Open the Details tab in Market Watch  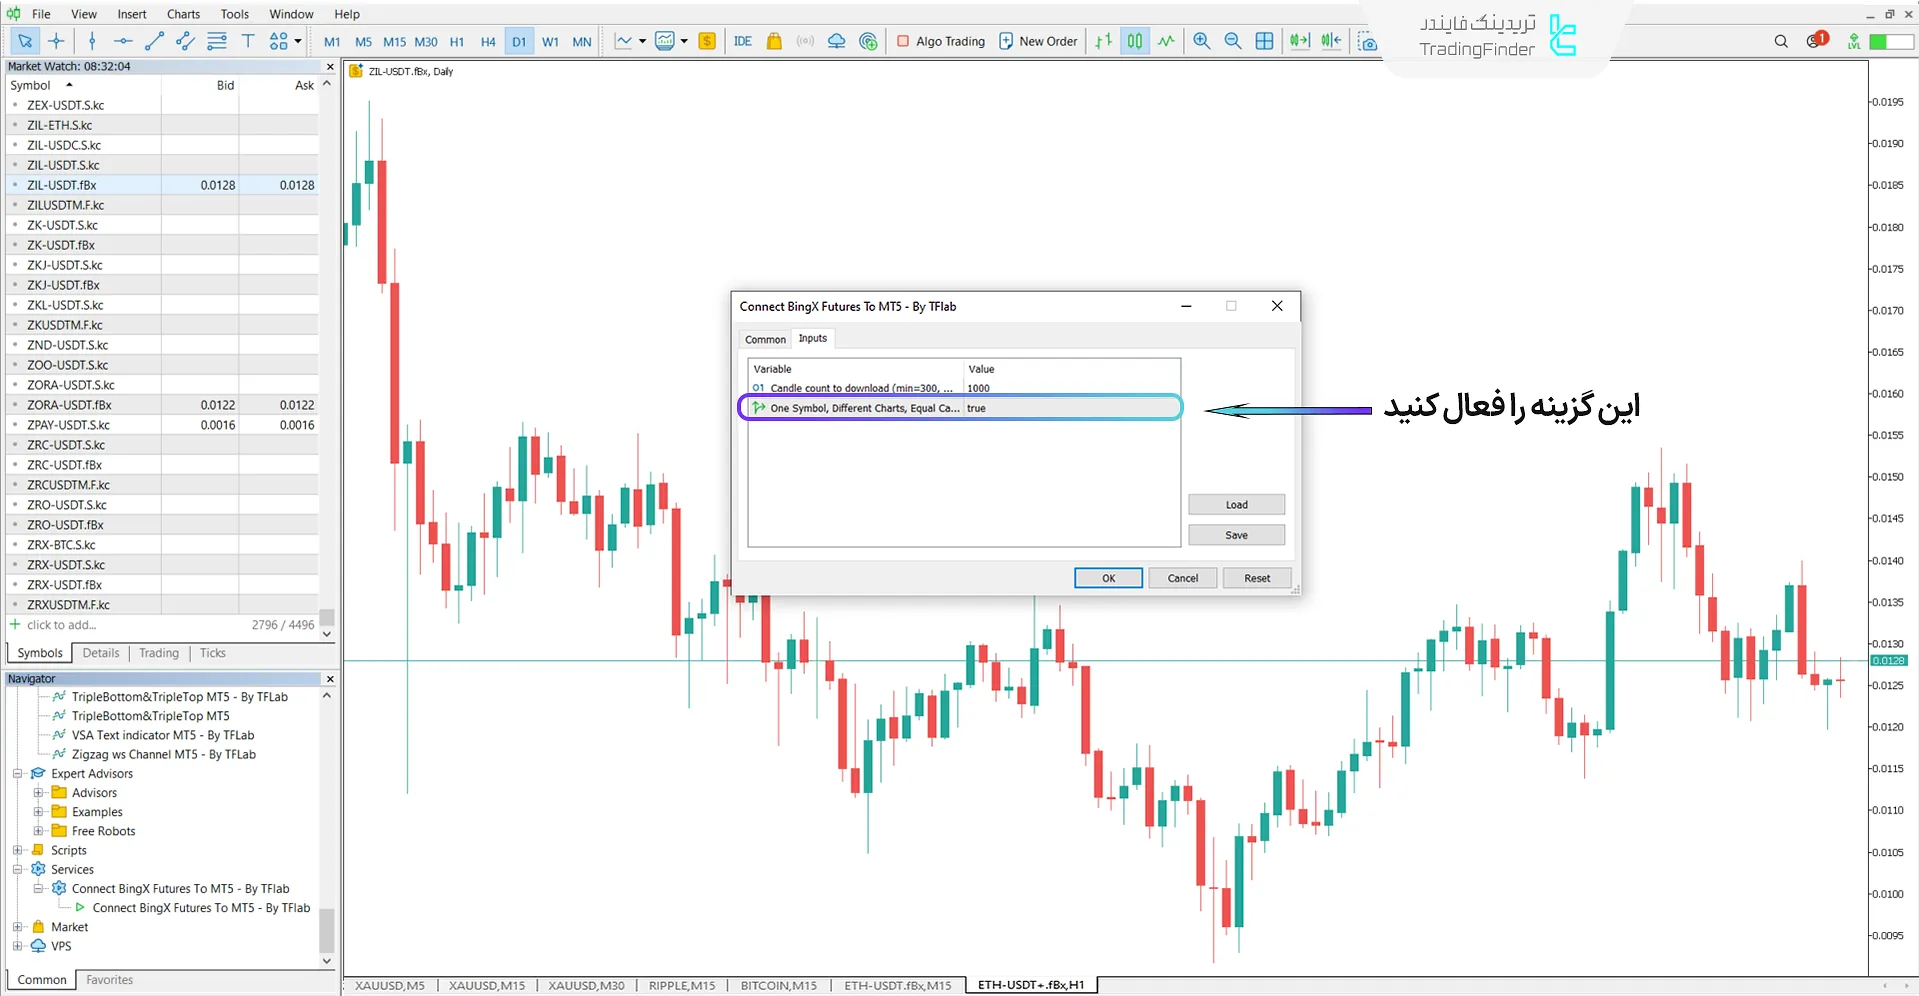[x=101, y=653]
